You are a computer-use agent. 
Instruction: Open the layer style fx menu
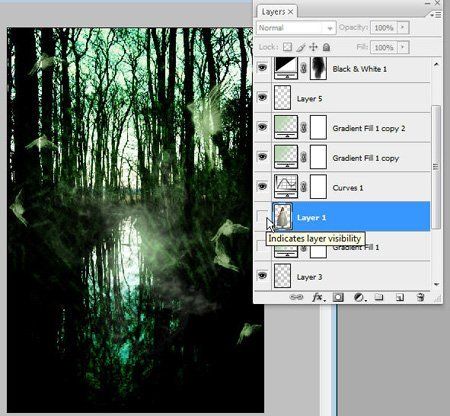click(318, 297)
